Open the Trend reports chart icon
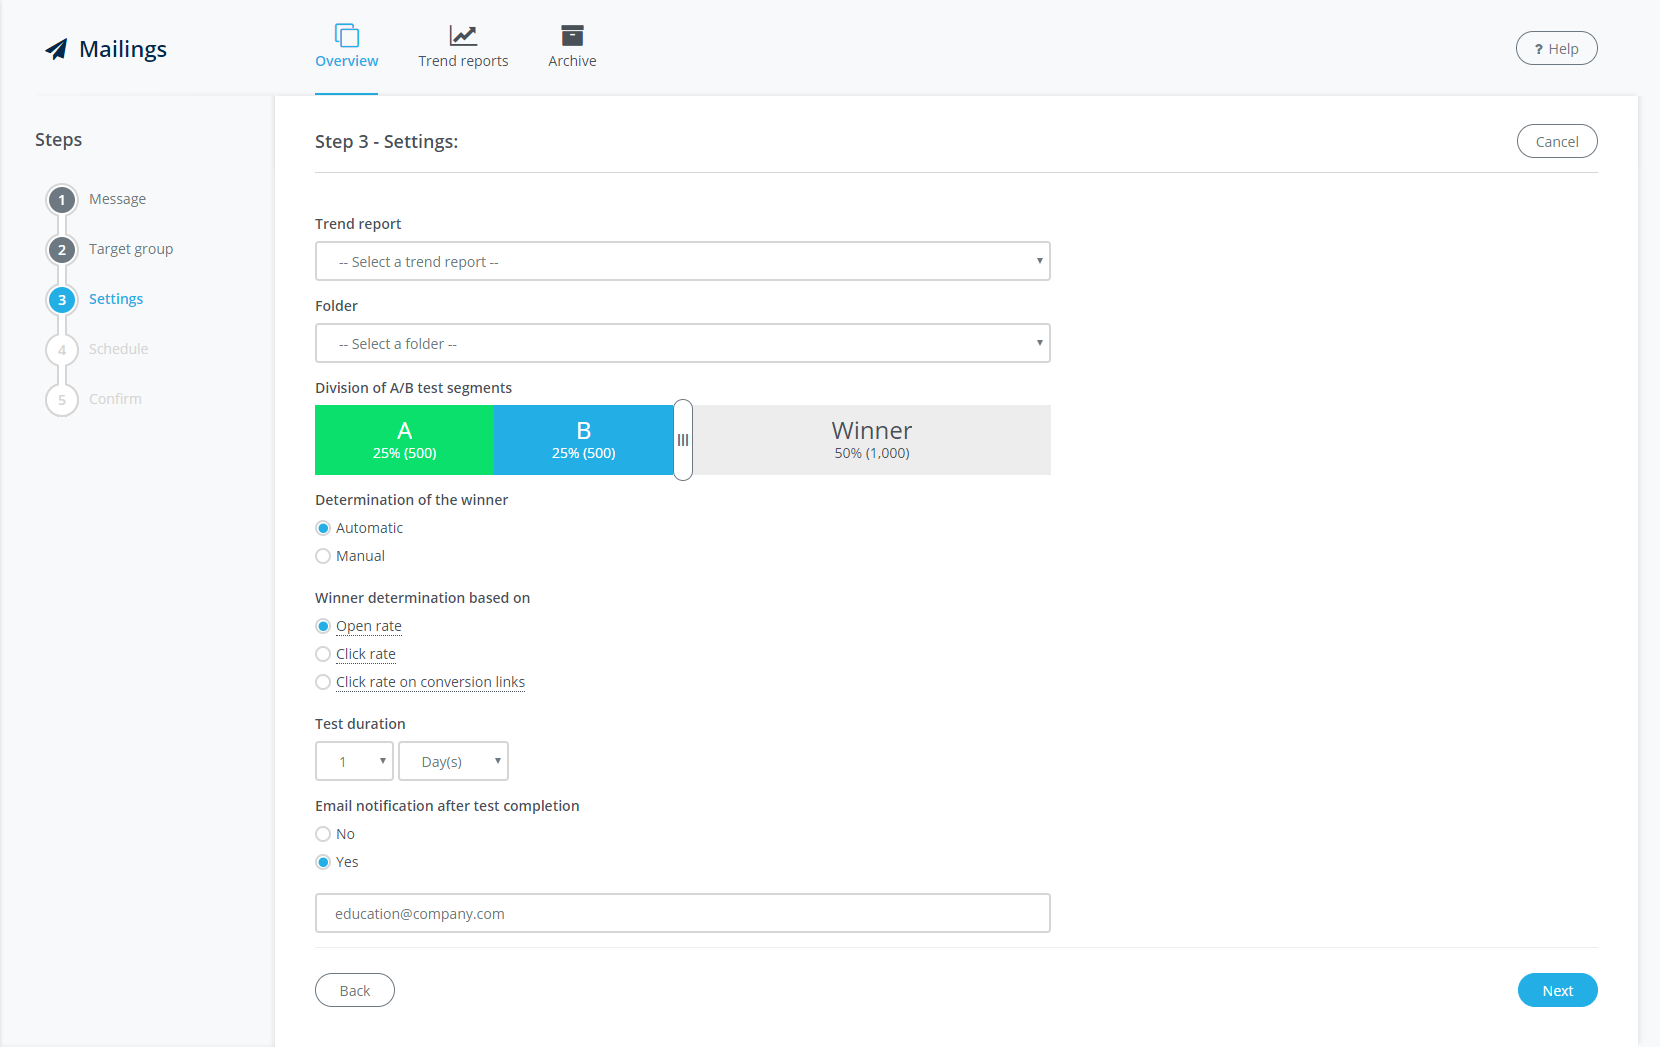The width and height of the screenshot is (1660, 1047). pos(463,36)
